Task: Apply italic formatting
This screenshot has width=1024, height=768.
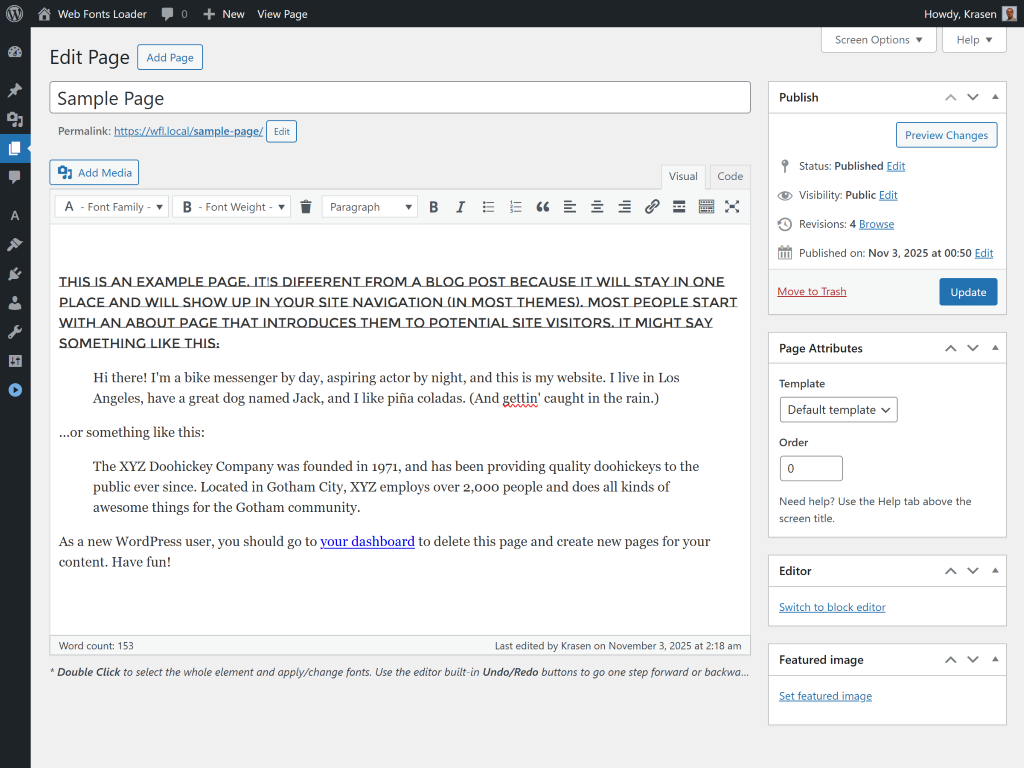Action: pyautogui.click(x=460, y=207)
